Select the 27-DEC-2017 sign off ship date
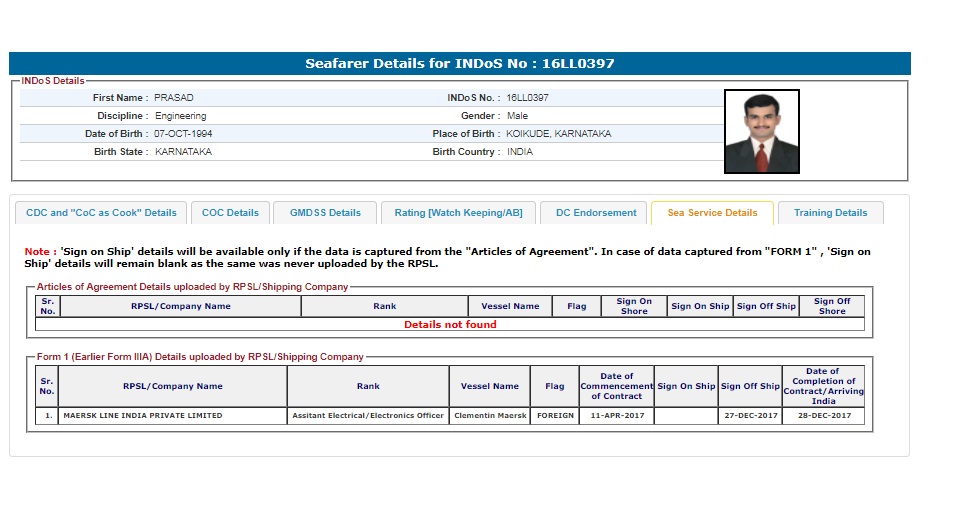This screenshot has width=965, height=506. pos(749,416)
